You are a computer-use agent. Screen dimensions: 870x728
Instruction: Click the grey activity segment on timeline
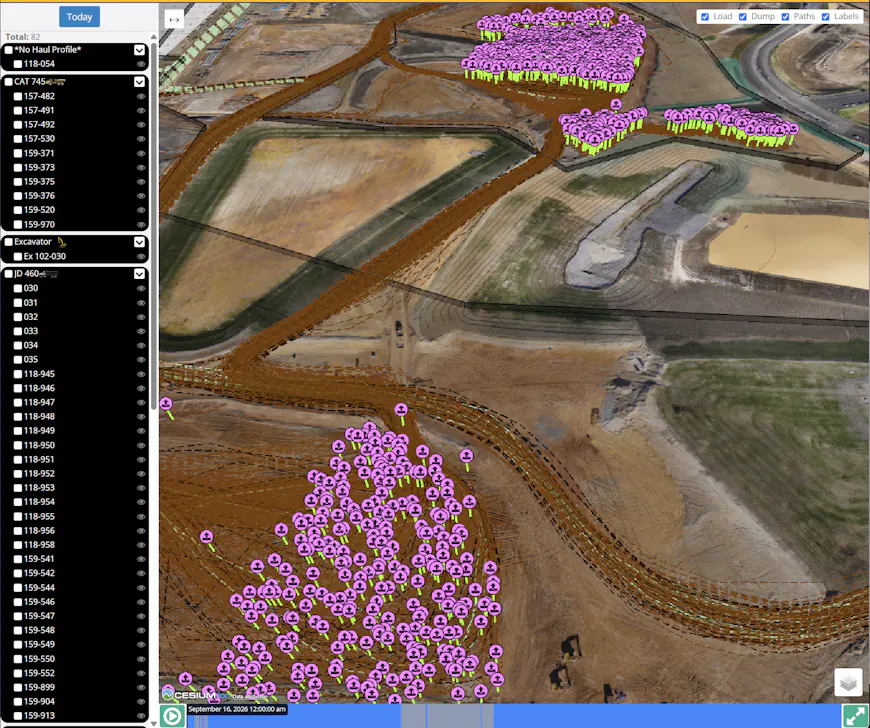(447, 716)
